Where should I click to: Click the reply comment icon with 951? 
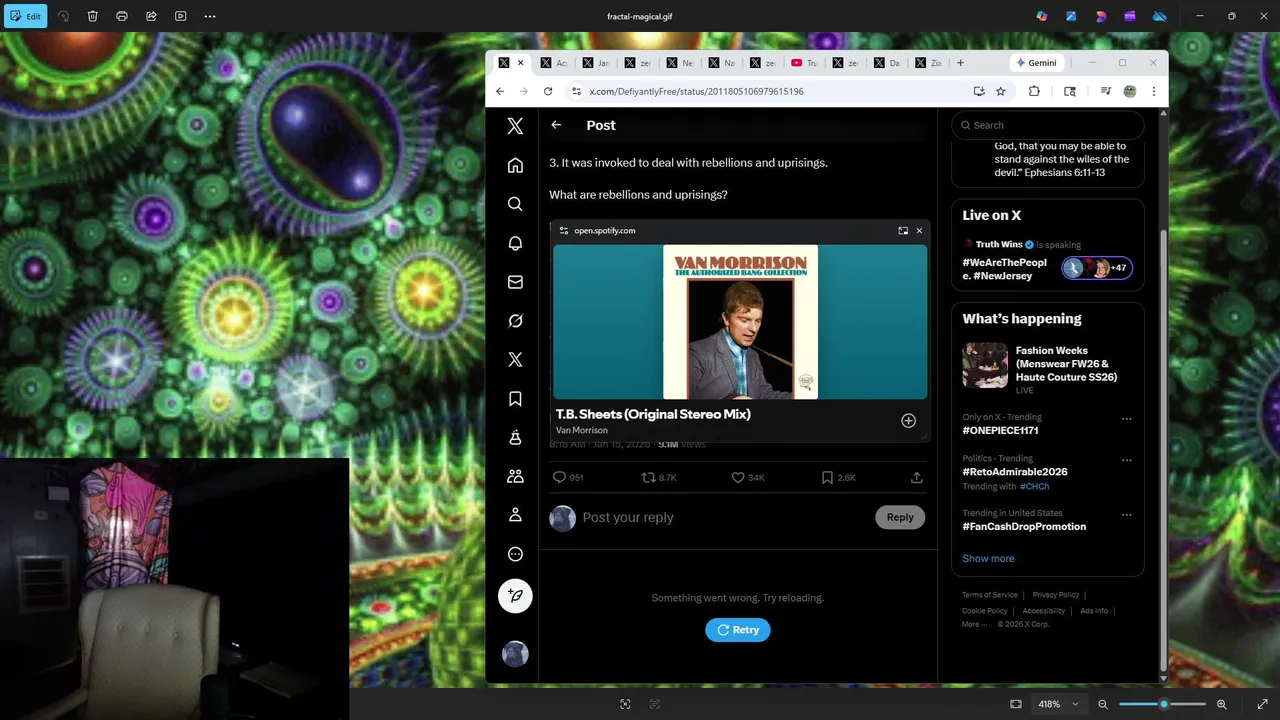point(568,478)
